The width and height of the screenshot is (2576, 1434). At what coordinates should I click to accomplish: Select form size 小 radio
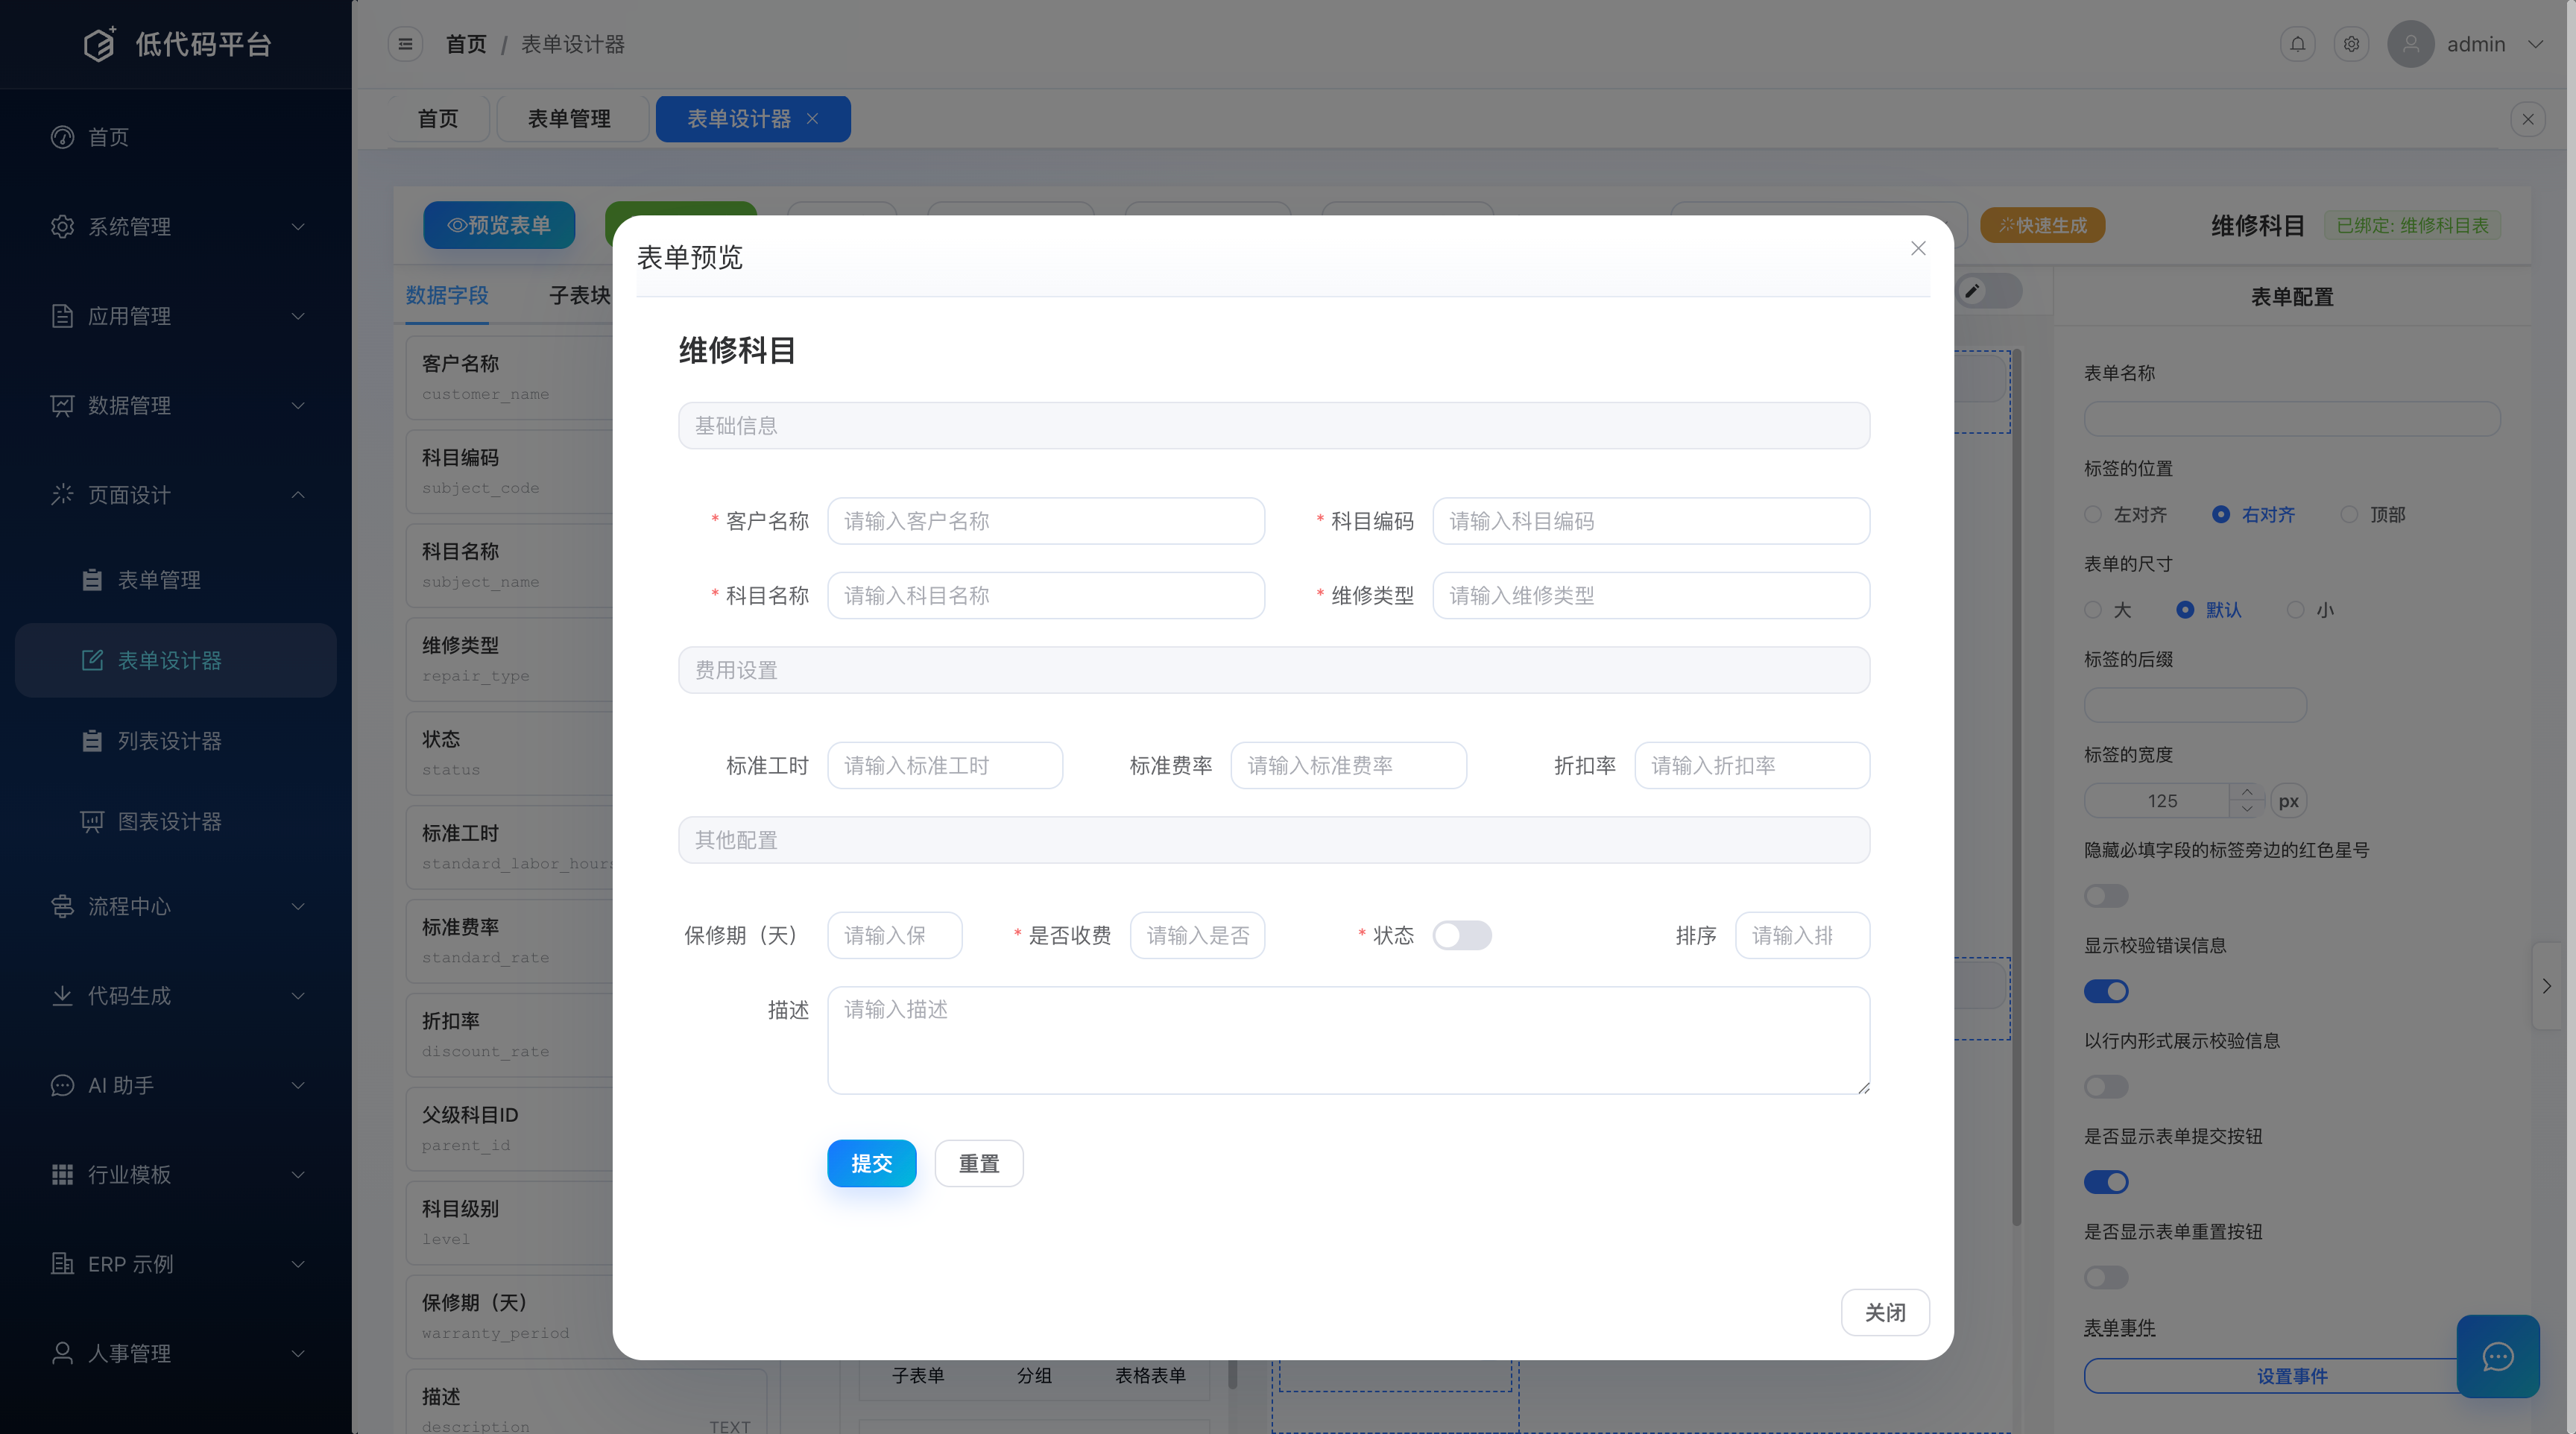pyautogui.click(x=2295, y=610)
